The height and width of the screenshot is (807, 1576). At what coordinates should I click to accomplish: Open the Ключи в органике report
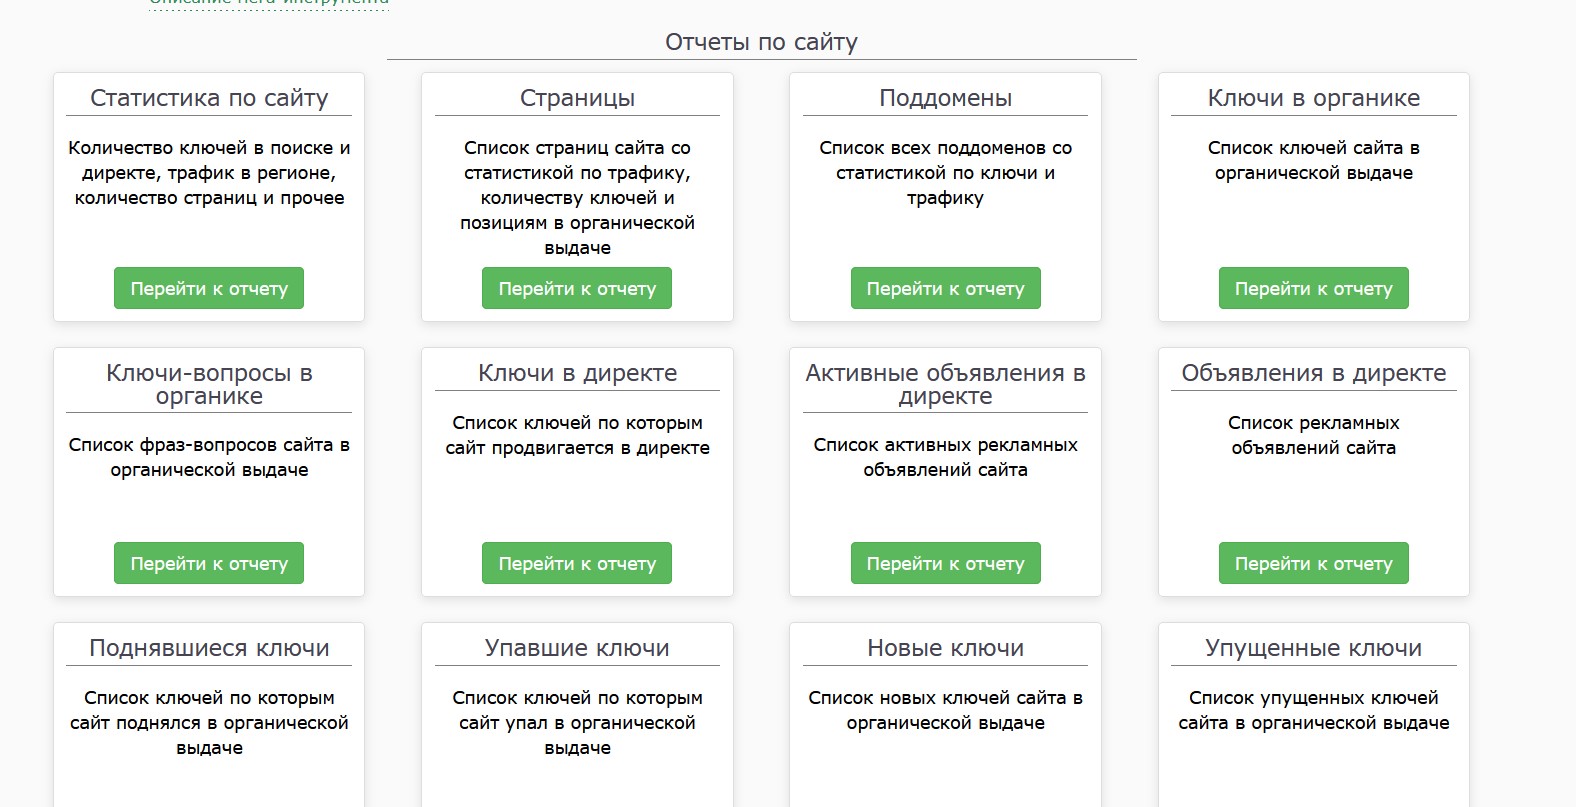coord(1313,288)
